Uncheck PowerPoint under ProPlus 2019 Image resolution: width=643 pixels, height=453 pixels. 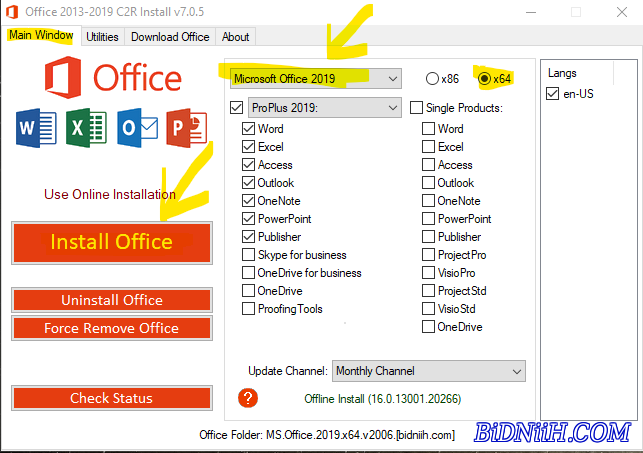pyautogui.click(x=249, y=219)
